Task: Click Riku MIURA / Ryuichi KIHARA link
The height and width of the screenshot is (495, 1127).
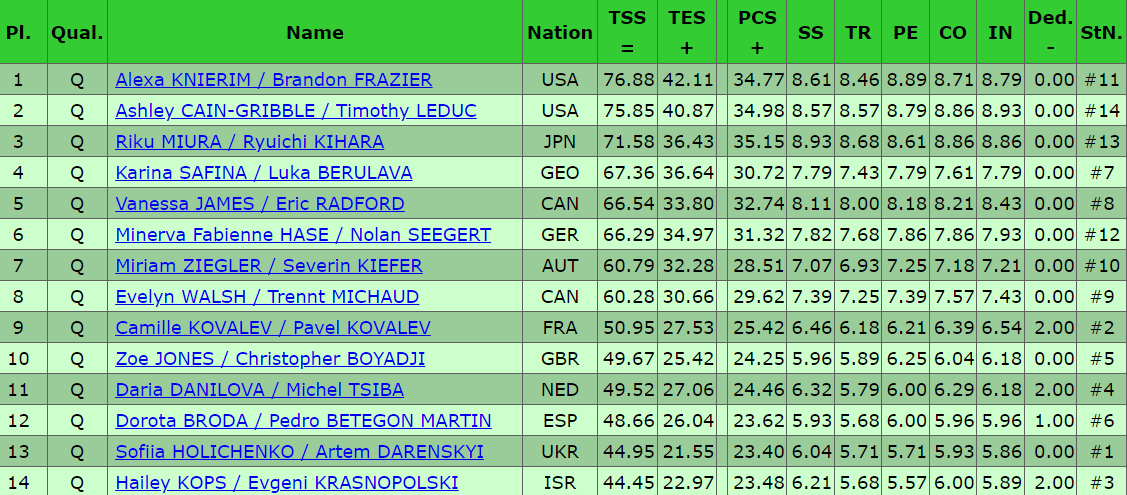Action: point(250,142)
